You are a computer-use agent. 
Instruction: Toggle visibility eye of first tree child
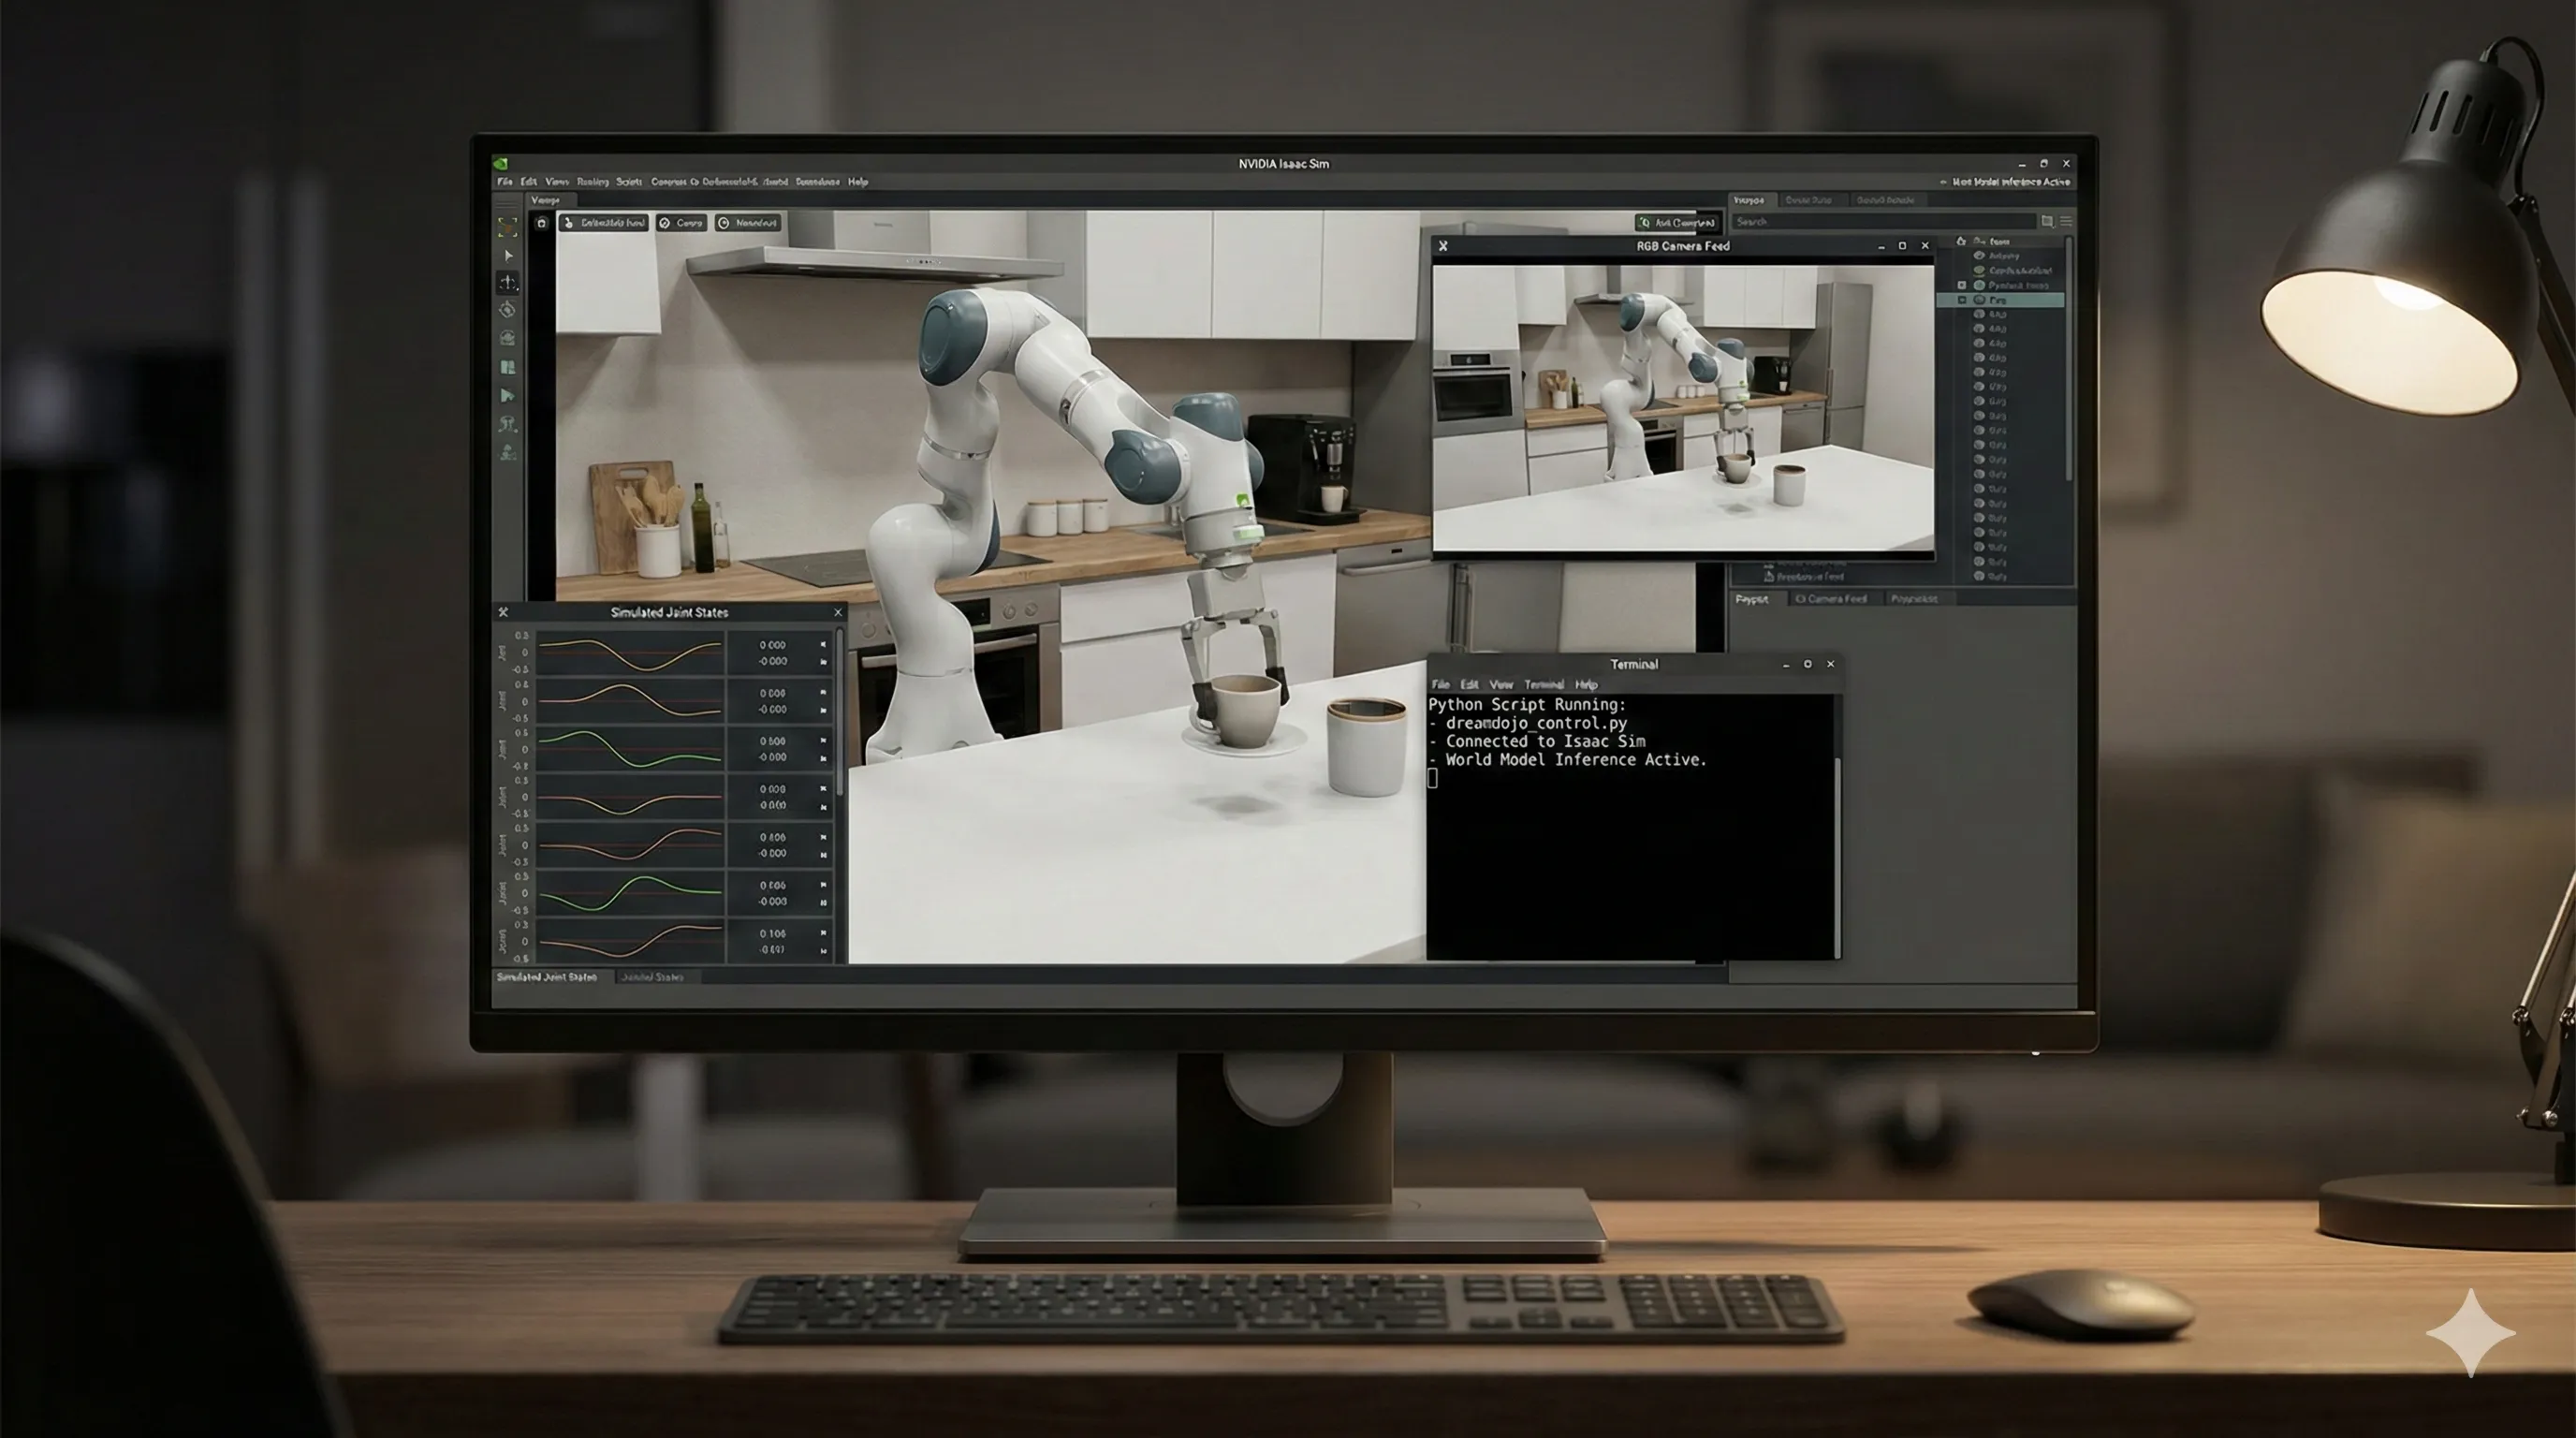(x=1979, y=256)
